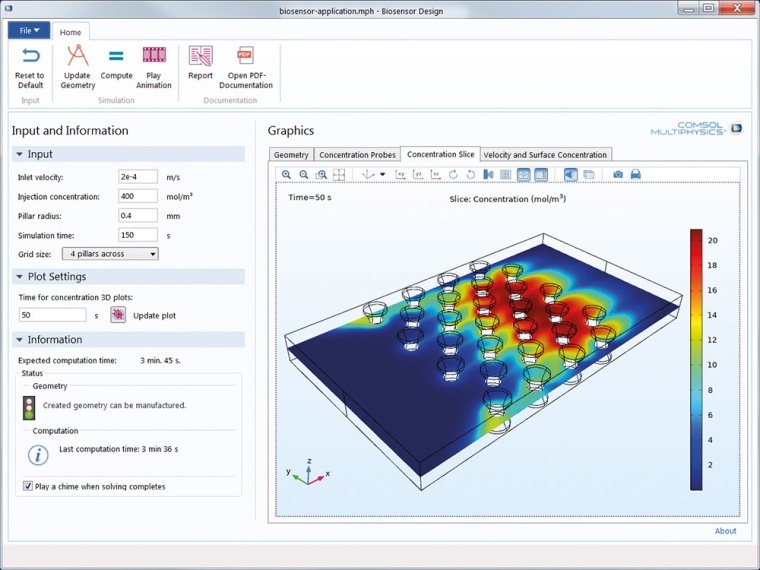Screen dimensions: 760x570
Task: Click the '3 min. 45 s.' expected time value
Action: point(160,360)
